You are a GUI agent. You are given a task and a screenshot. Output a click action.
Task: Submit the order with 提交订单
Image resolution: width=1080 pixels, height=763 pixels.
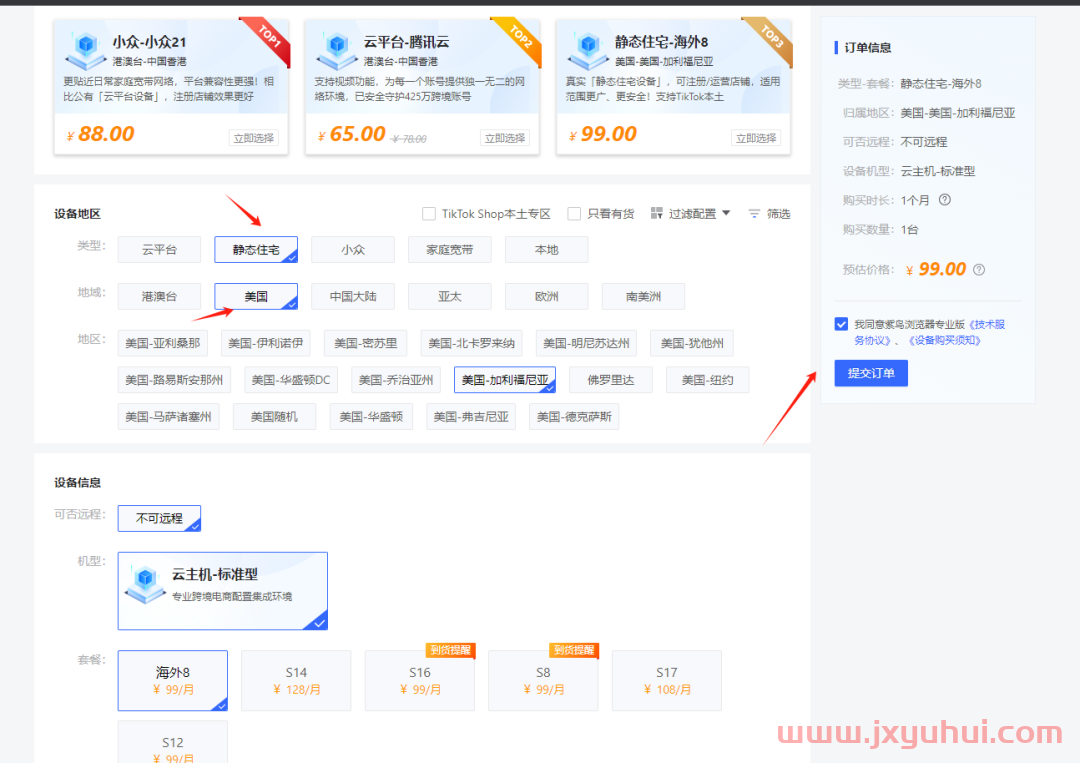pos(871,373)
